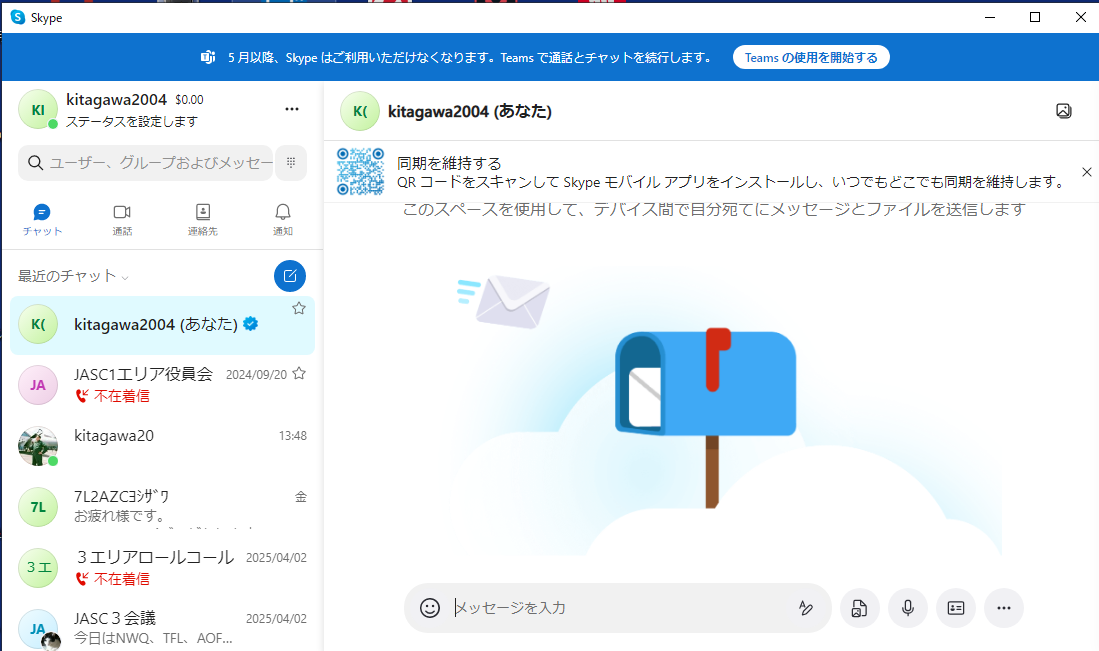Click the 今日はNWQ、TFL、AOF... message preview
This screenshot has width=1099, height=651.
[x=153, y=638]
